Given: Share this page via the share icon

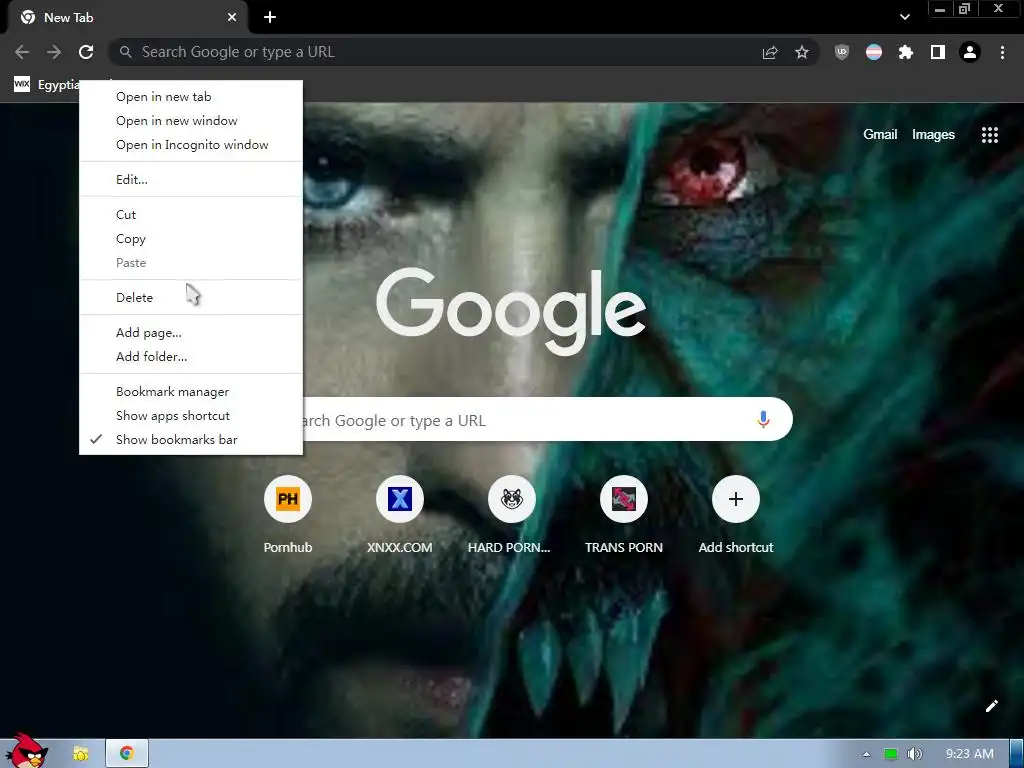Looking at the screenshot, I should pos(770,52).
